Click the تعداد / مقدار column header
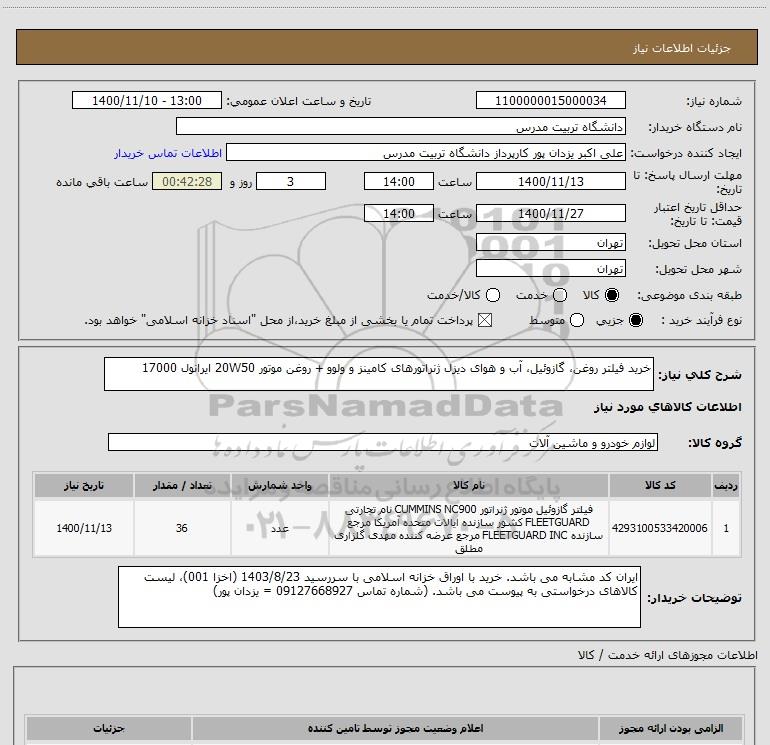The image size is (770, 745). [182, 485]
